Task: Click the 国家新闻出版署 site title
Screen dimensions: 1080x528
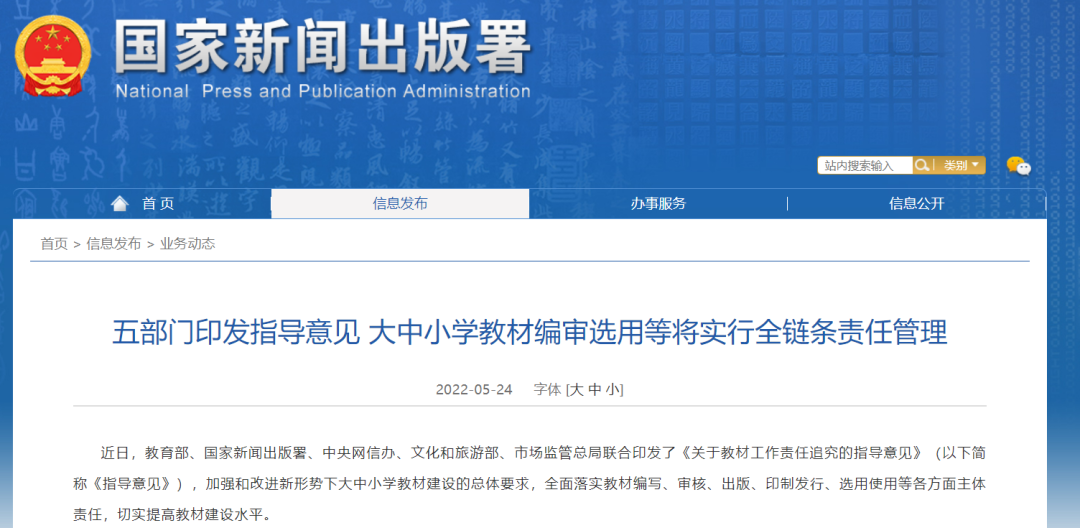Action: point(322,45)
